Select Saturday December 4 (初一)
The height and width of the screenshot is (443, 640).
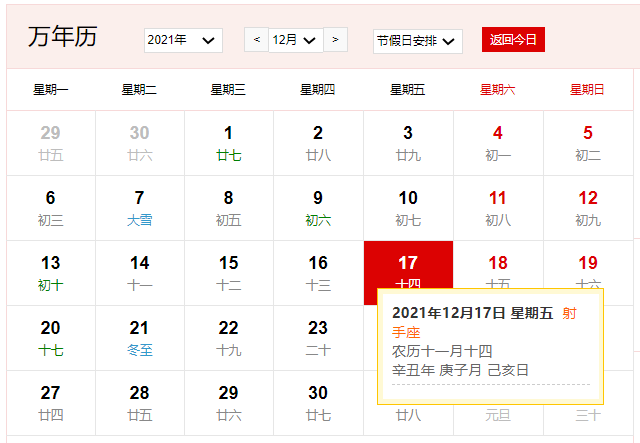pos(498,143)
